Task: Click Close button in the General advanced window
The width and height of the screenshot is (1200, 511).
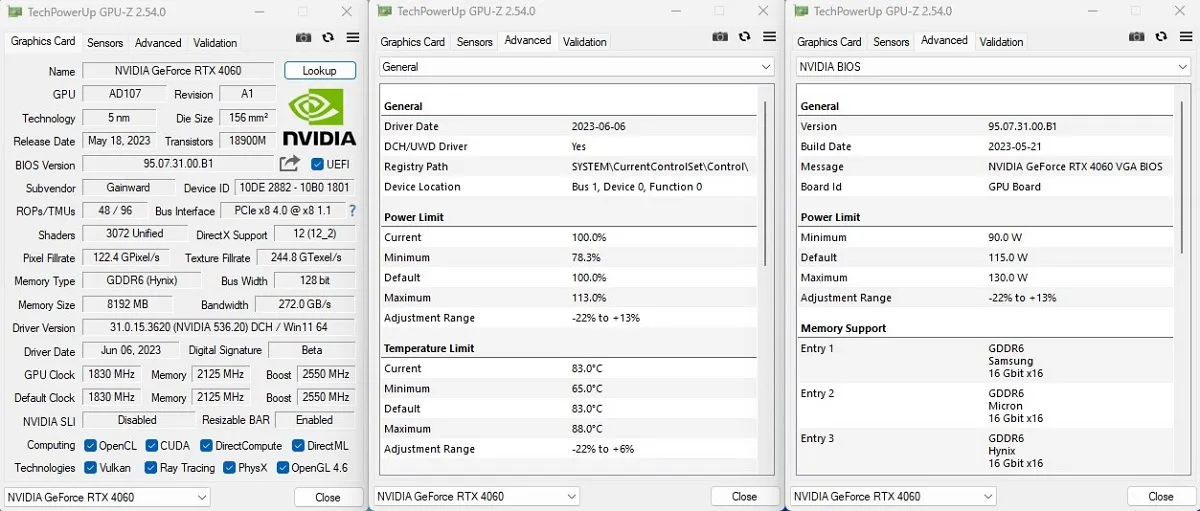Action: point(744,496)
